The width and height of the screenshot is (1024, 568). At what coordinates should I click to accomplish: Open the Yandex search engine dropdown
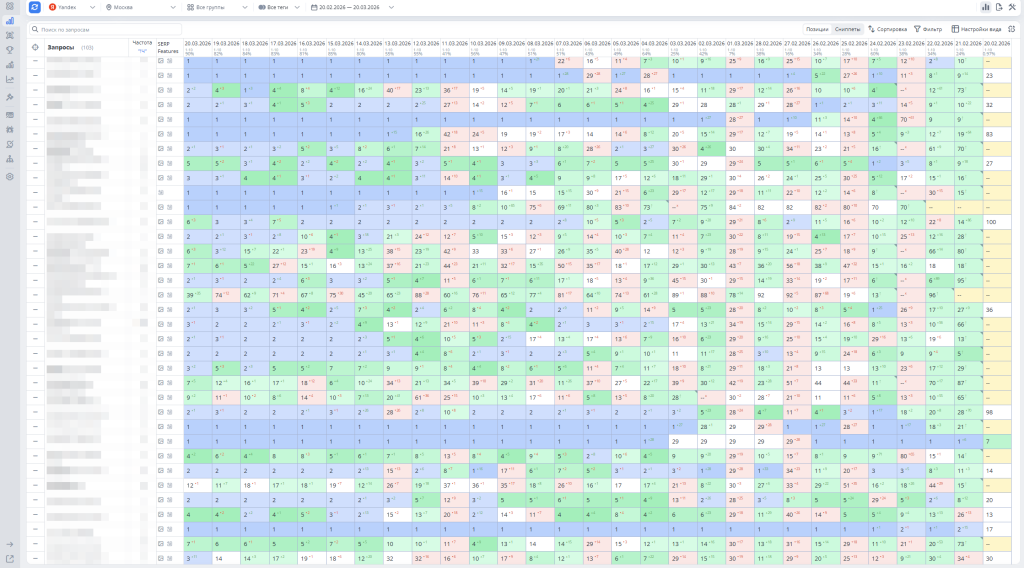(x=72, y=7)
